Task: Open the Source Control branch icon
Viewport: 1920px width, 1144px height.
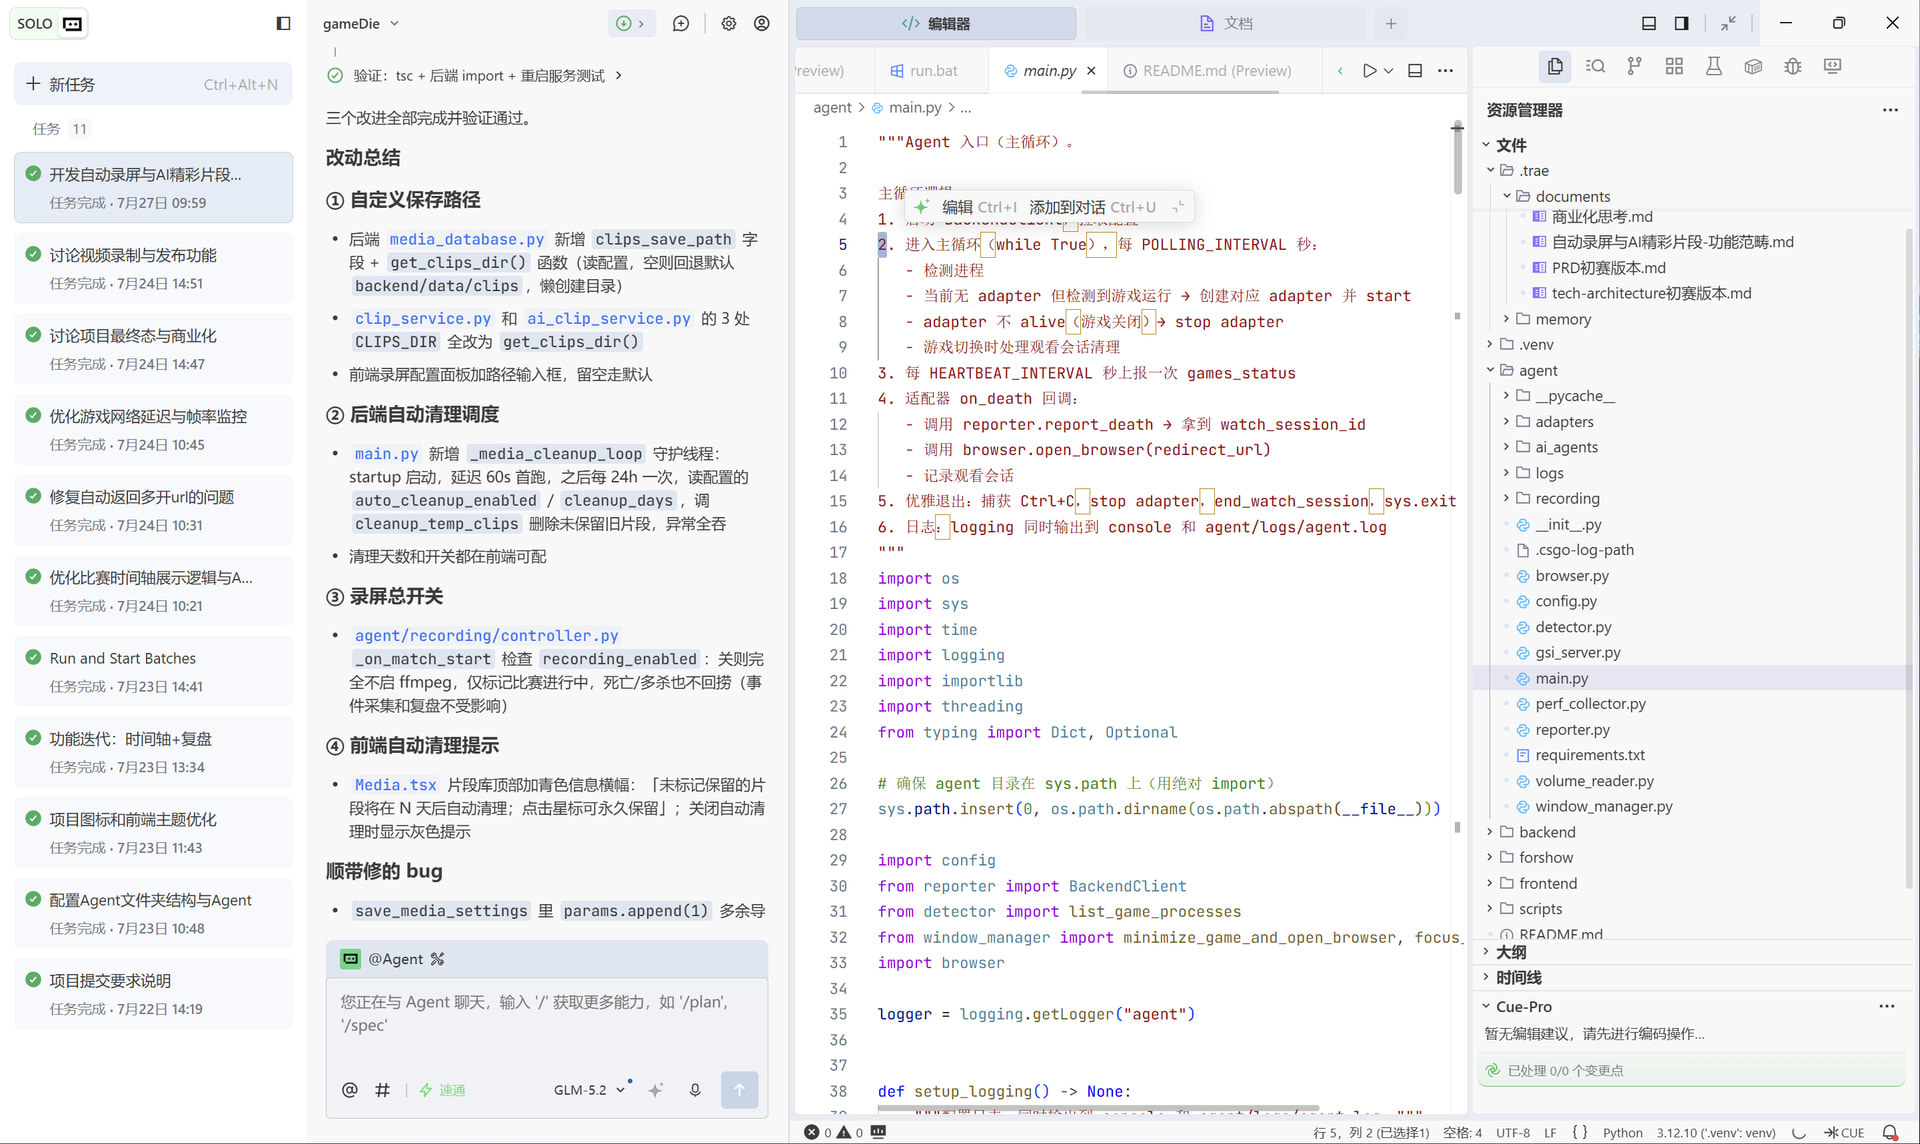Action: [x=1634, y=66]
